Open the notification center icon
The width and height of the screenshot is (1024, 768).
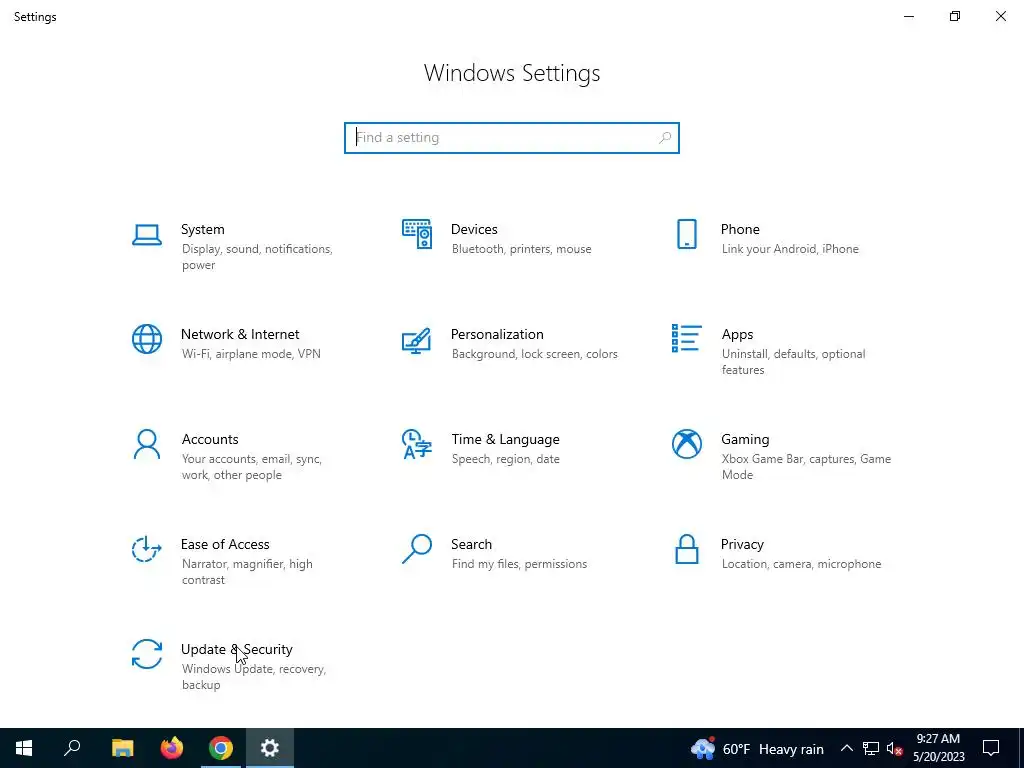tap(991, 748)
